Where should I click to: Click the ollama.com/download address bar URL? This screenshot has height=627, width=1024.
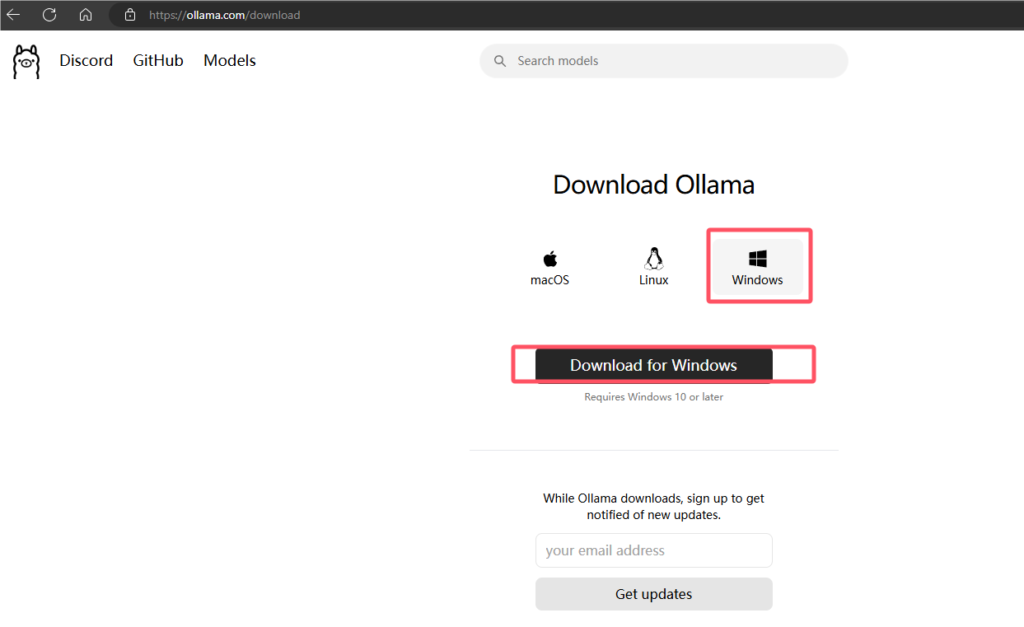point(225,15)
